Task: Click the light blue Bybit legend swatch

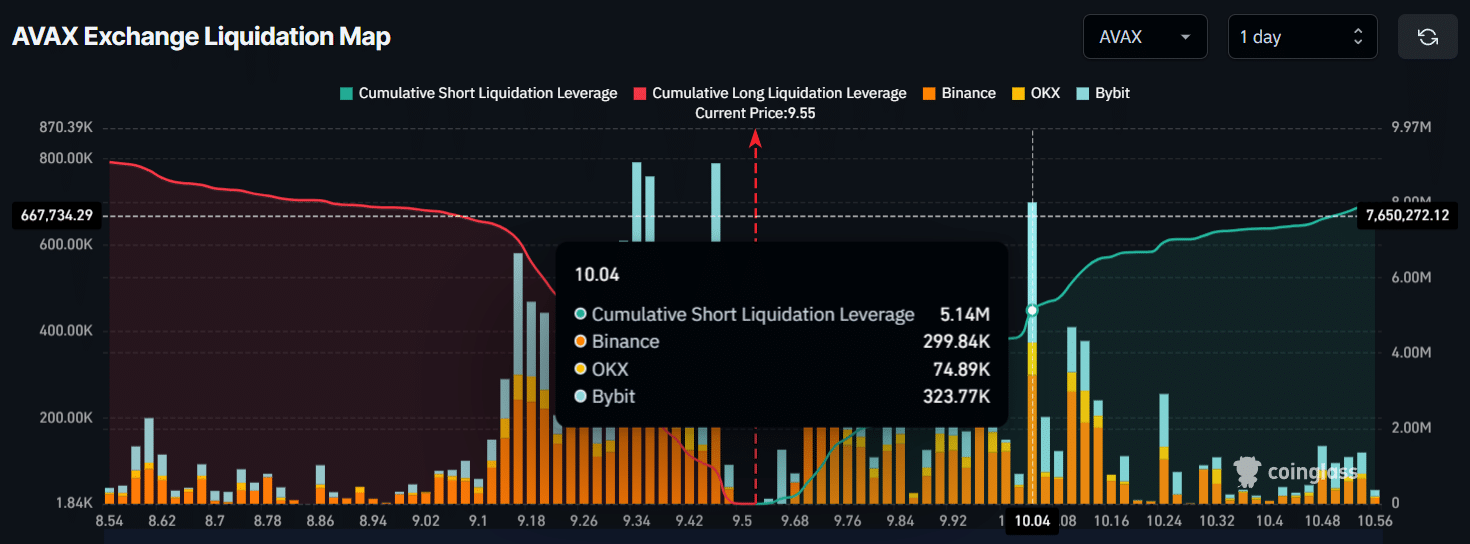Action: (1082, 93)
